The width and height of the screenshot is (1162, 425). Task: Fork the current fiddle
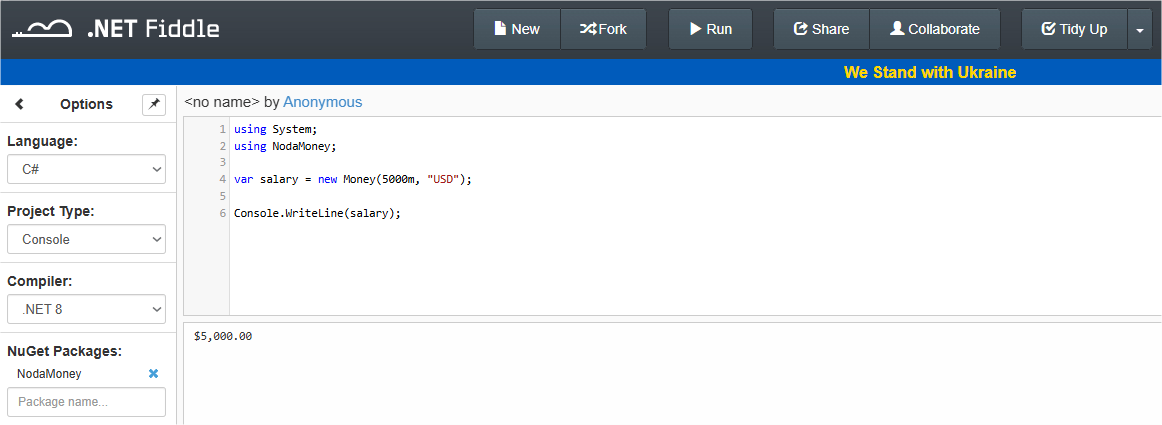point(603,29)
